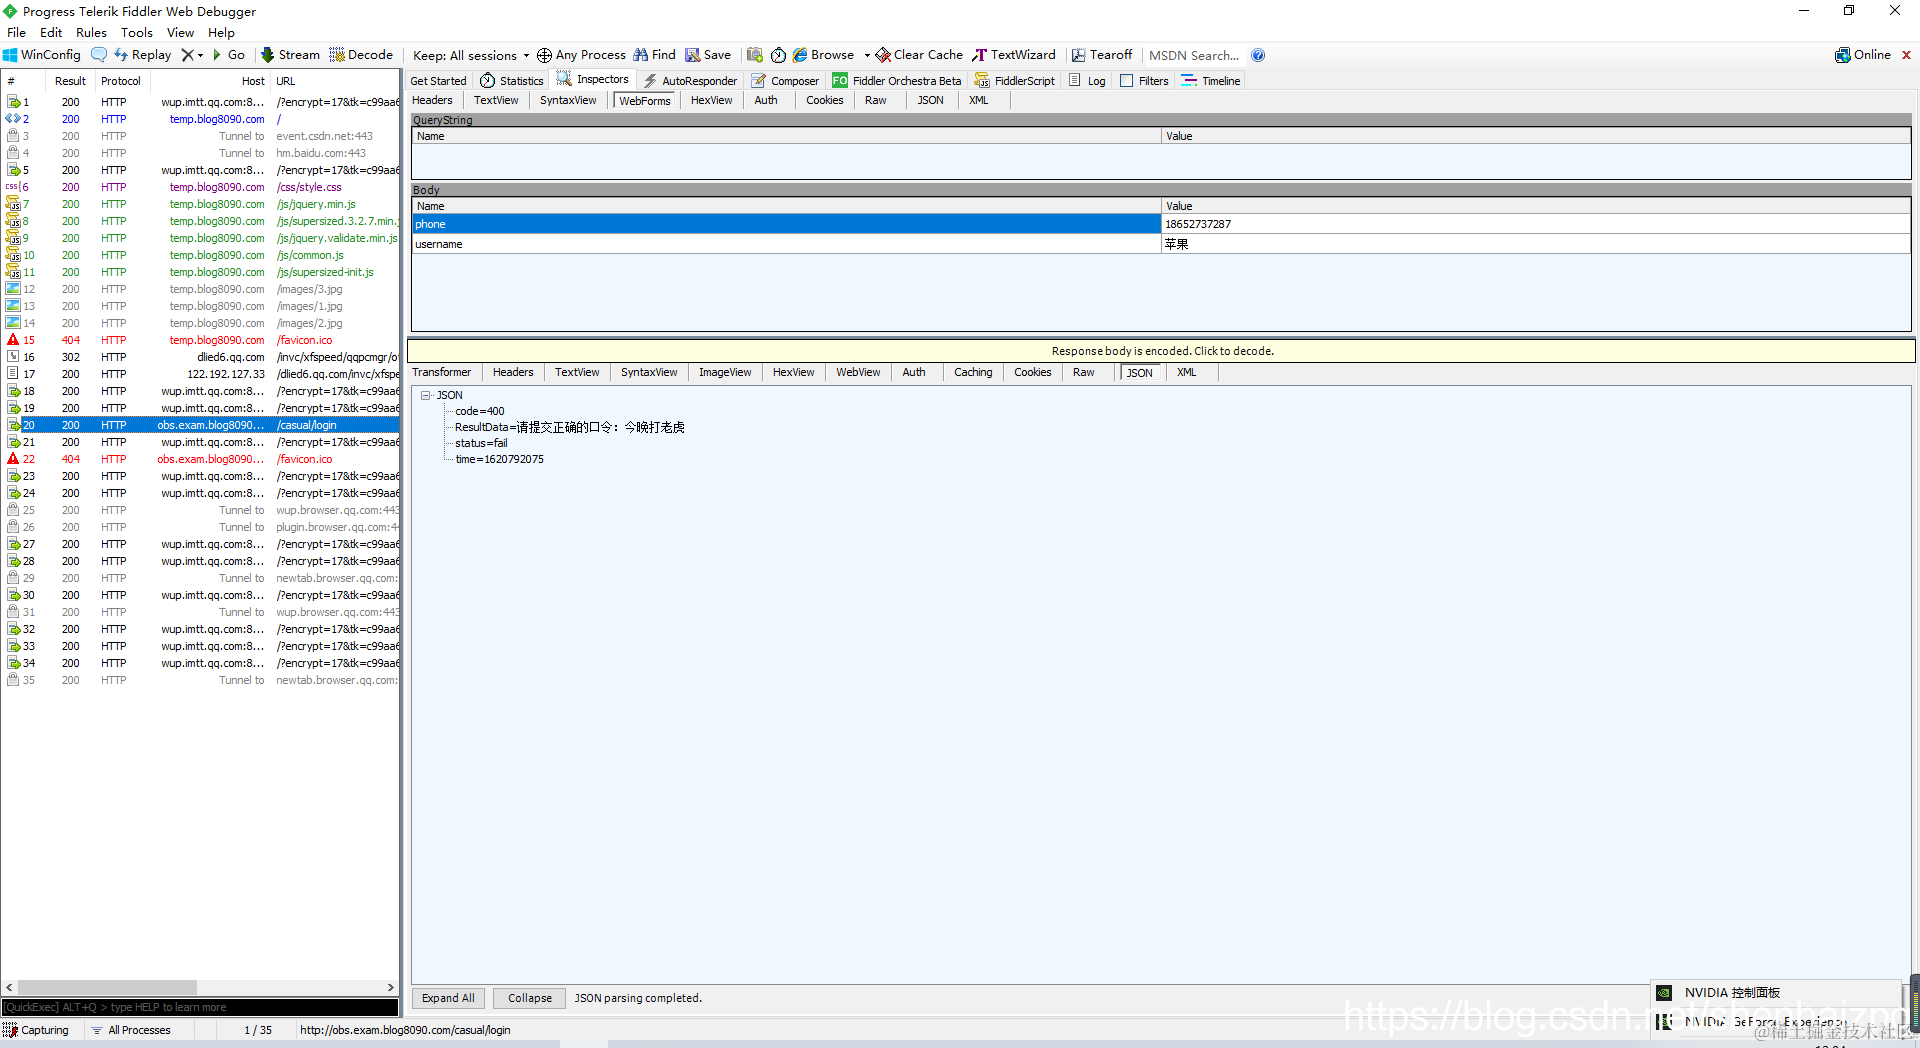This screenshot has height=1048, width=1920.
Task: Switch to the AutoResponder tab
Action: [x=690, y=81]
